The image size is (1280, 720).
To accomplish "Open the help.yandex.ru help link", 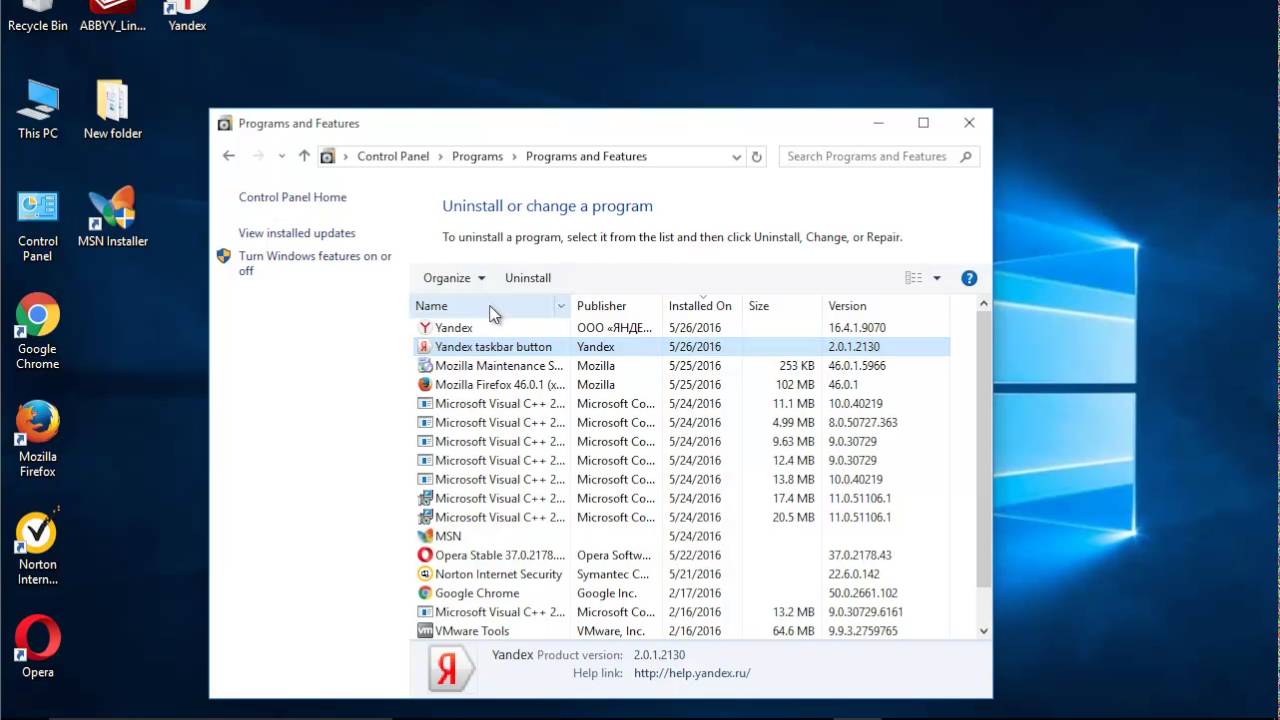I will click(692, 673).
